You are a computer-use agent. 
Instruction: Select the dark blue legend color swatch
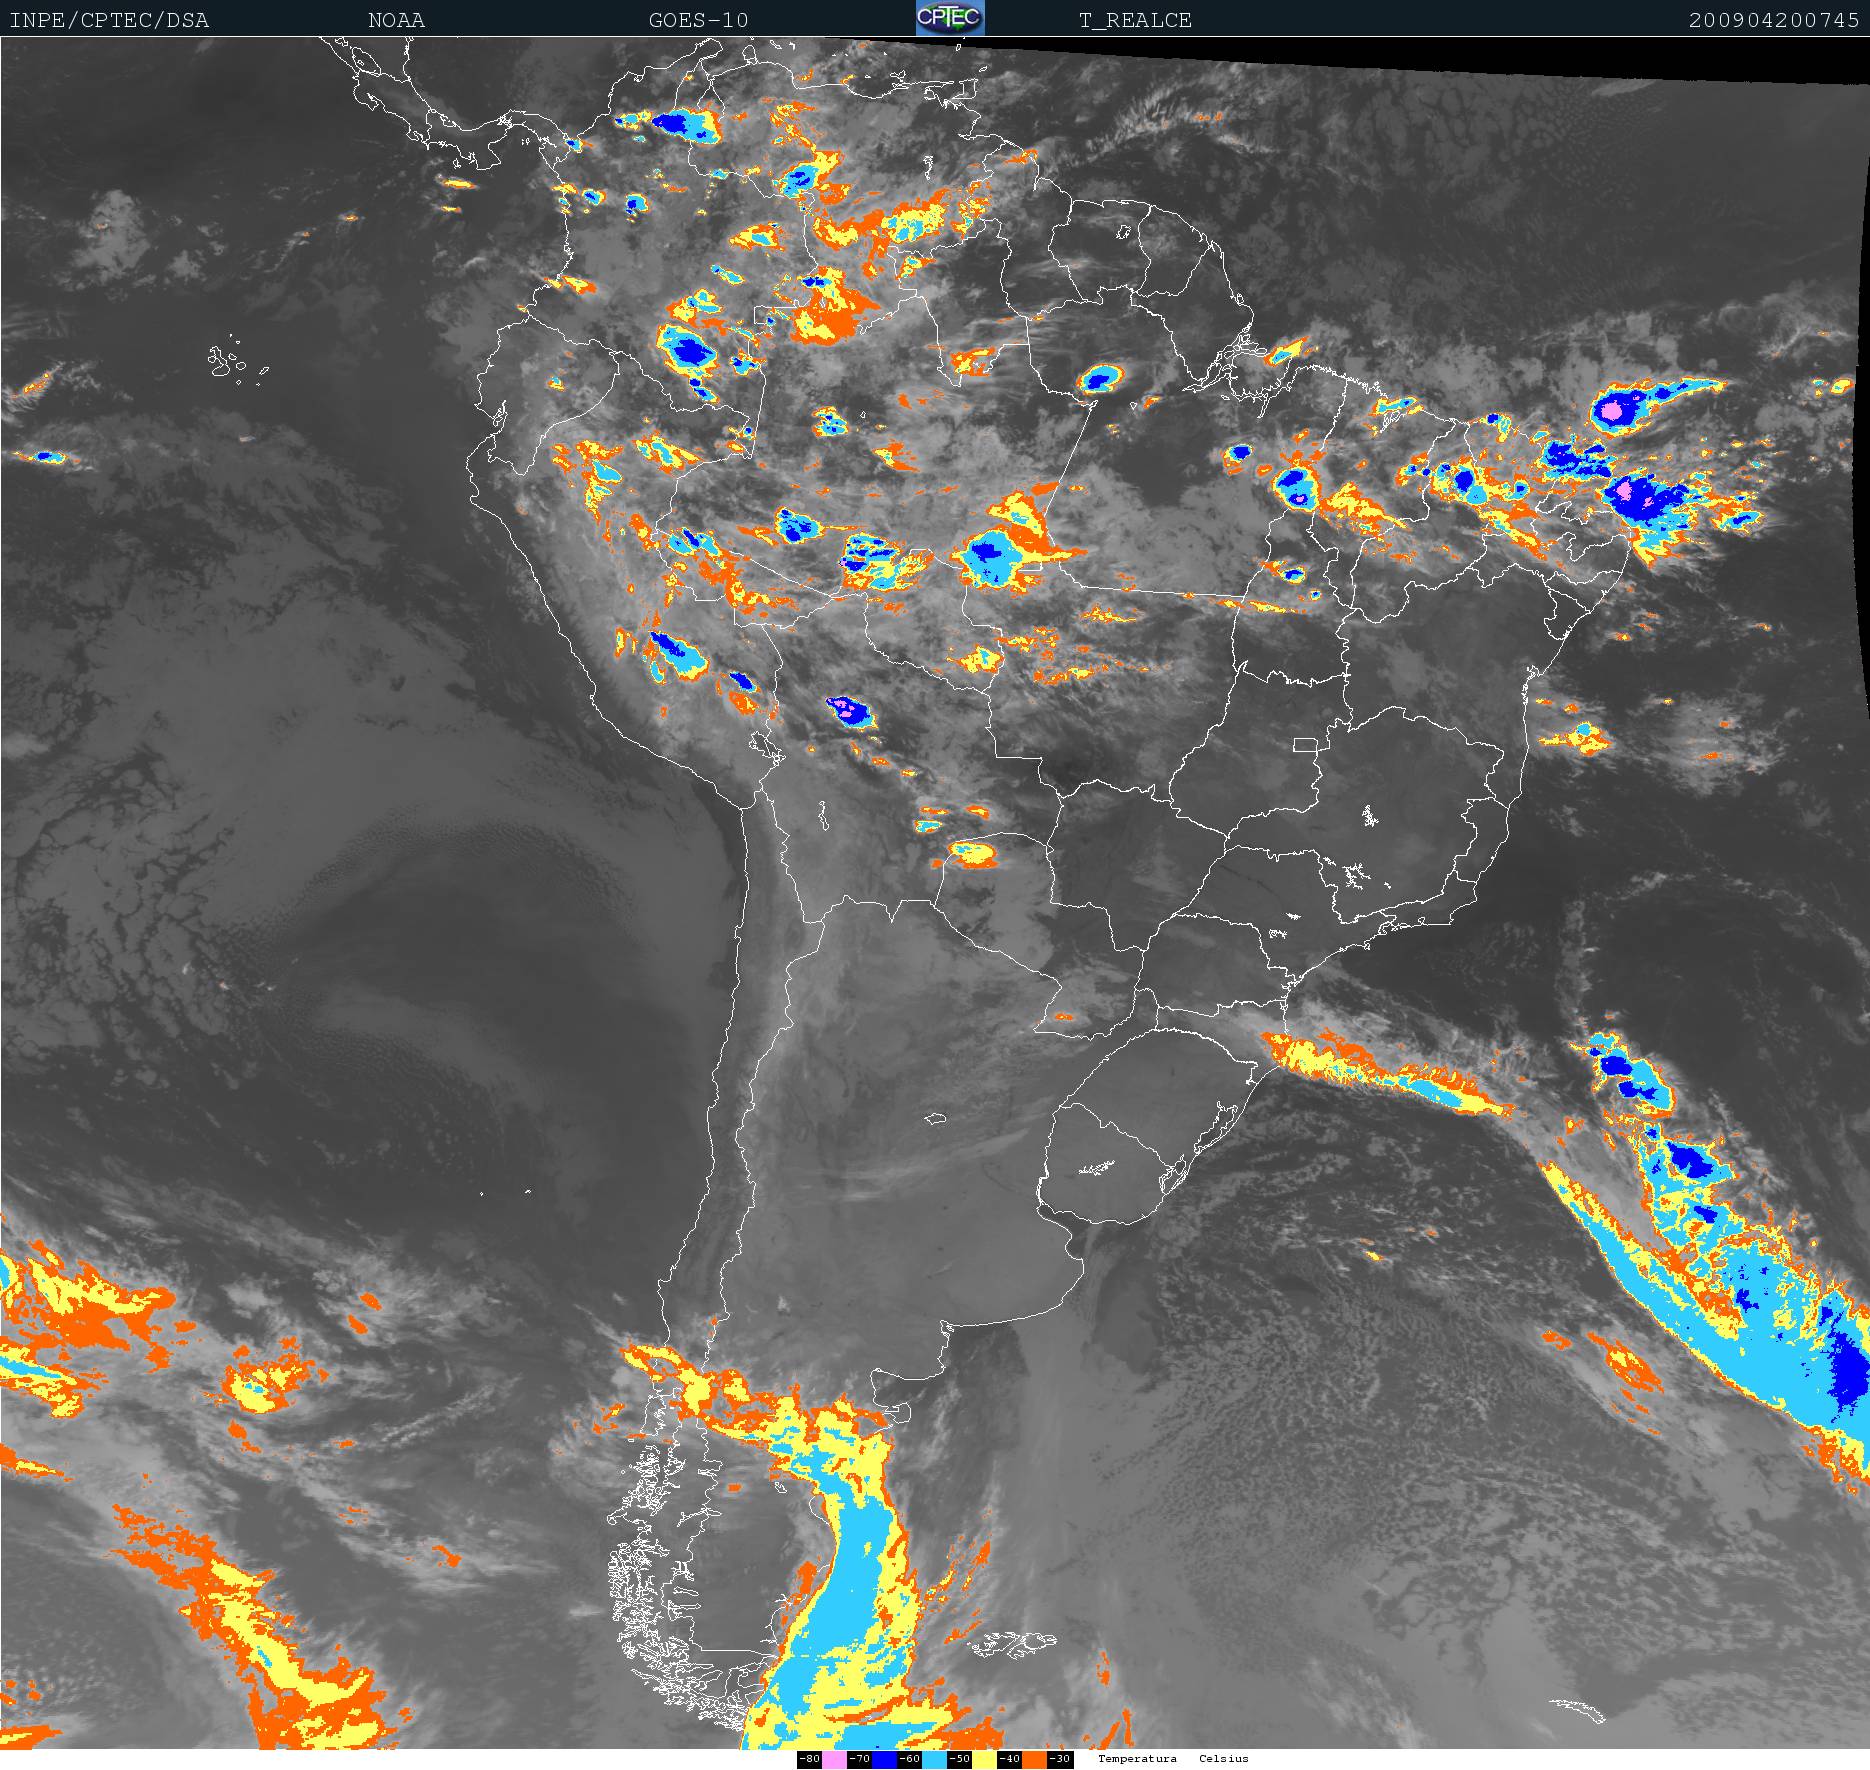click(x=884, y=1759)
